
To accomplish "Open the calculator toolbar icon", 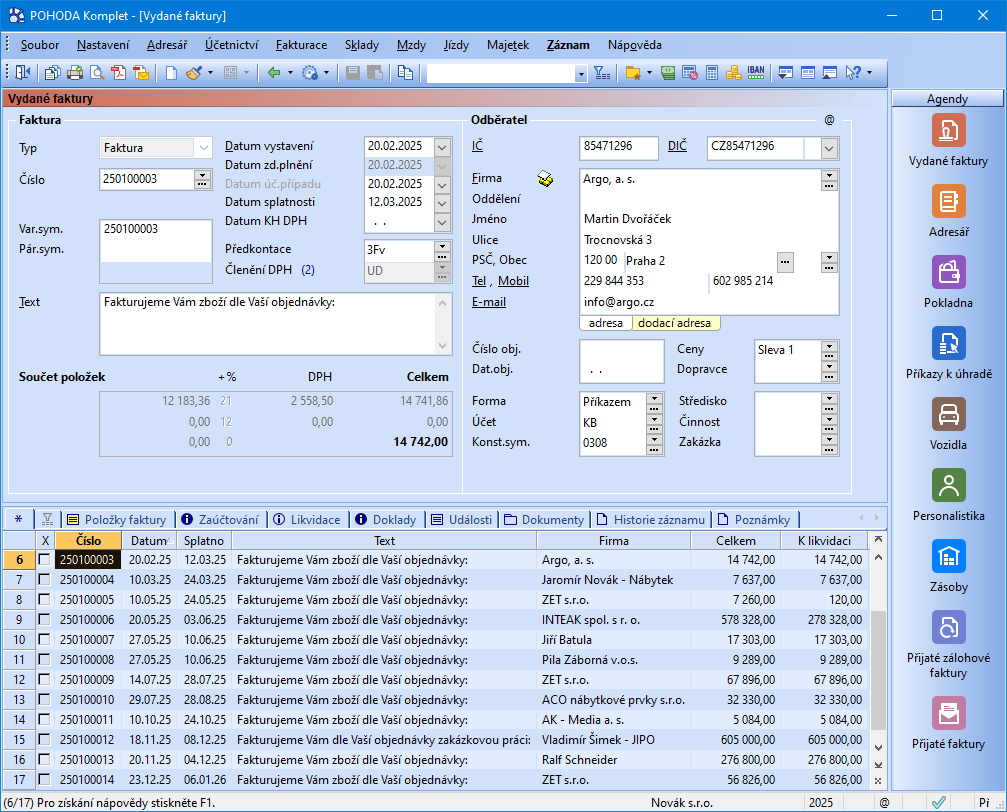I will (712, 73).
